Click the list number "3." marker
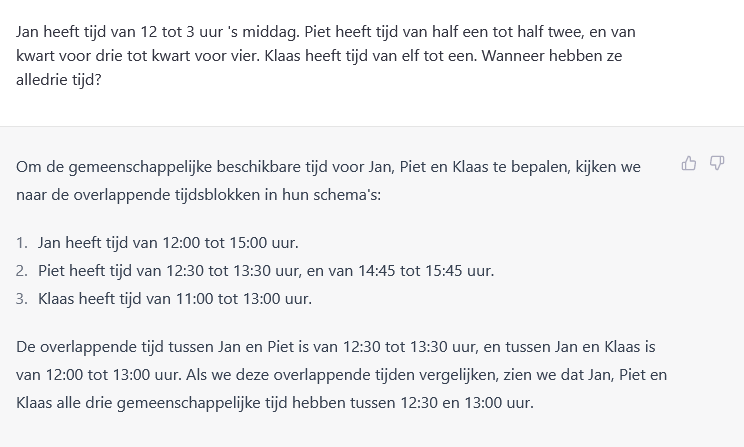This screenshot has width=744, height=447. click(22, 298)
